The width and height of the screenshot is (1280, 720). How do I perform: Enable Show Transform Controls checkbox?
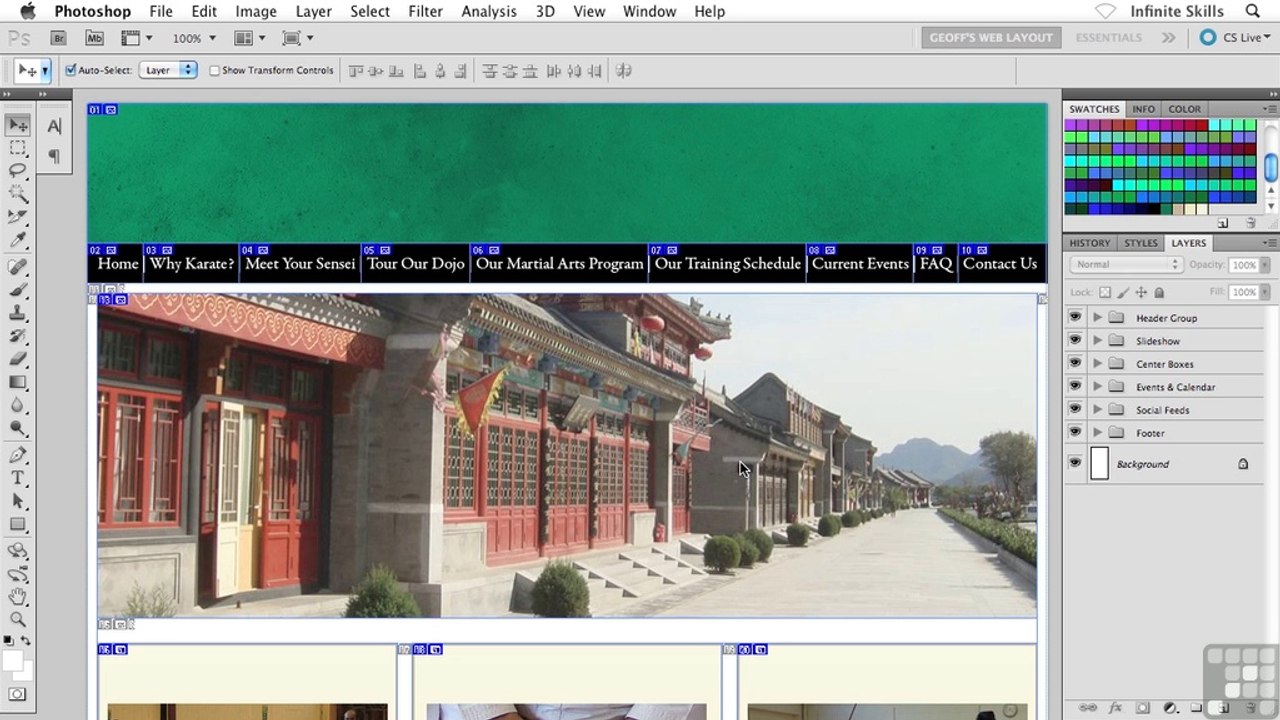tap(214, 70)
